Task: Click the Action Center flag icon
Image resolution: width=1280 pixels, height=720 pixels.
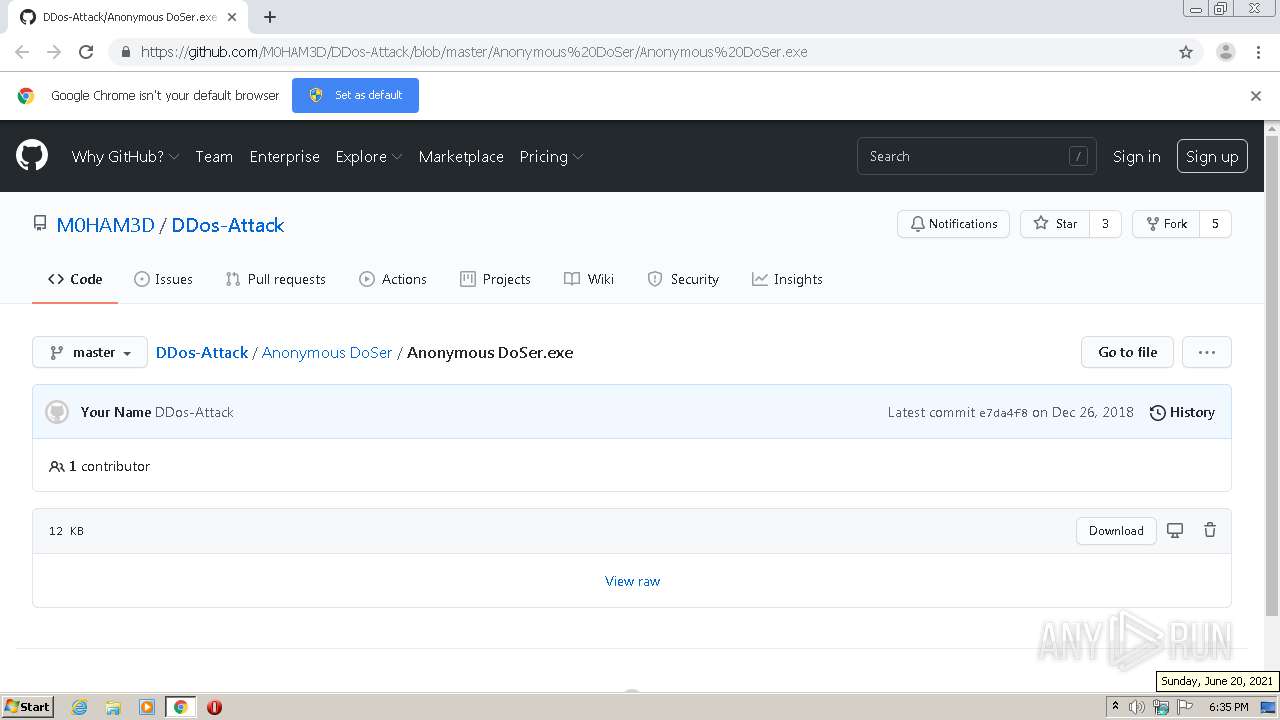Action: [1185, 707]
